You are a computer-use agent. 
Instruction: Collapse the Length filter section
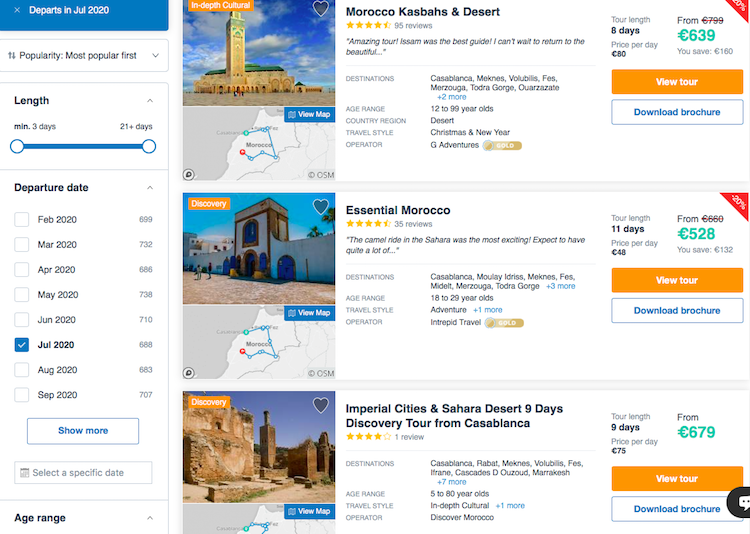coord(150,100)
